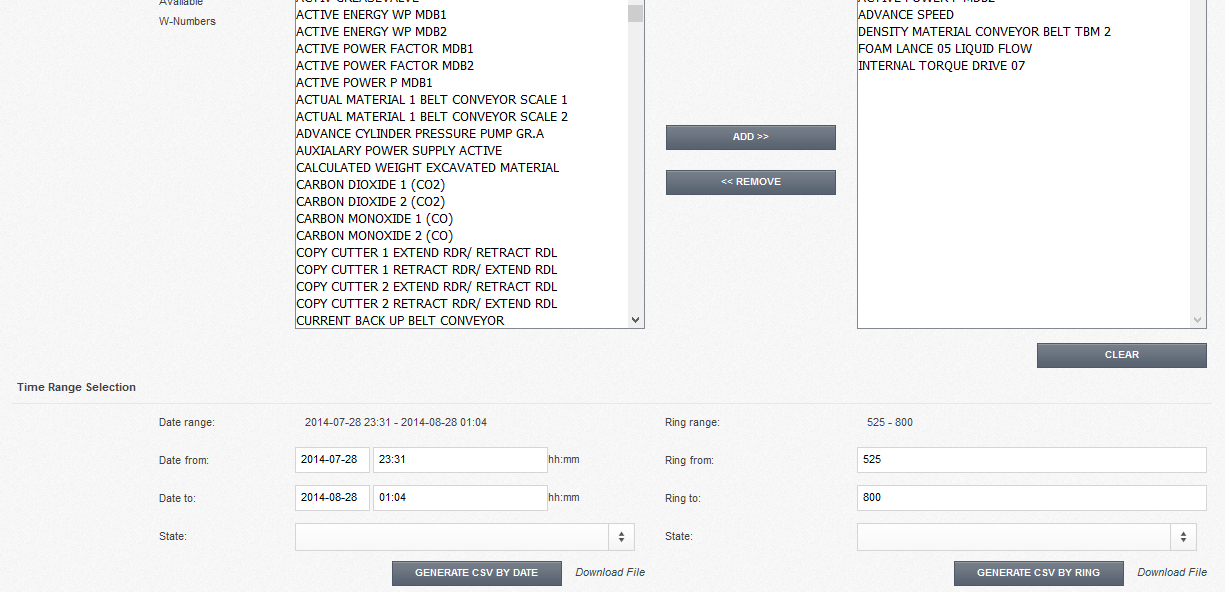Click the REMOVE button to remove signals
The image size is (1225, 592).
750,182
